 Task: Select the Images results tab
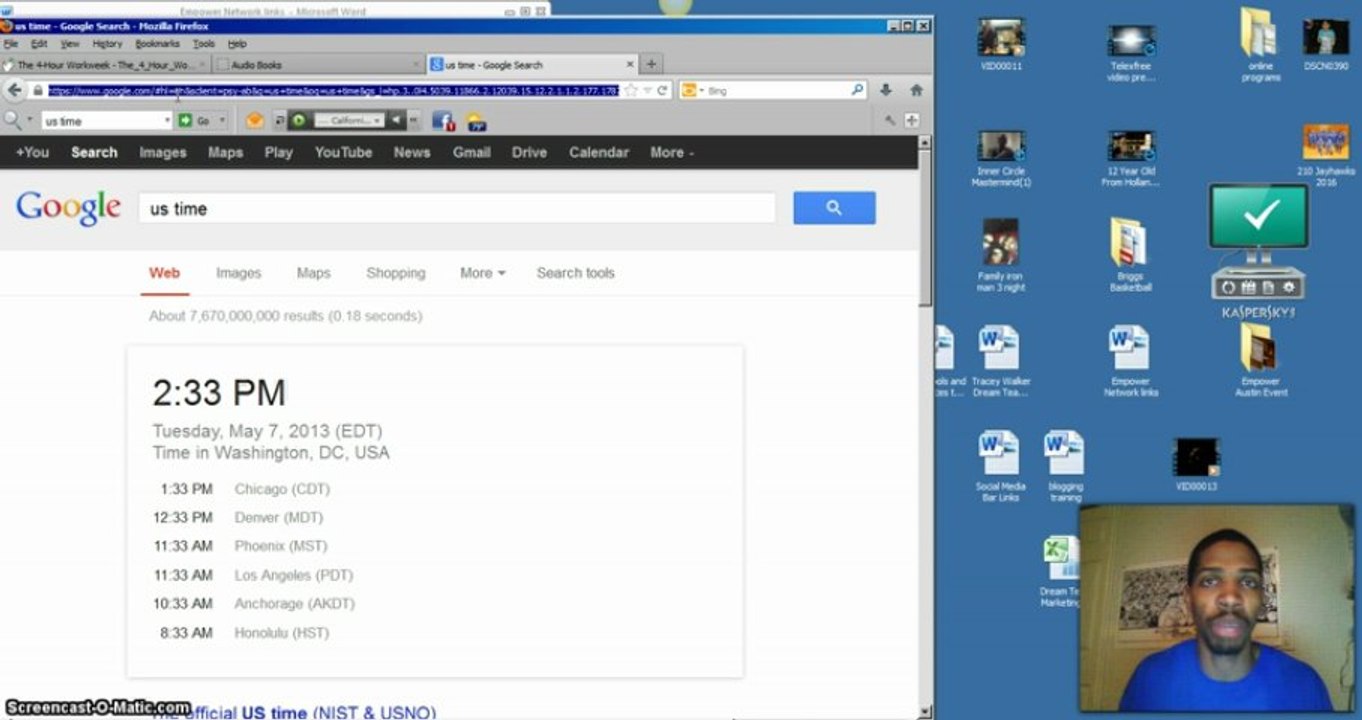click(x=238, y=273)
